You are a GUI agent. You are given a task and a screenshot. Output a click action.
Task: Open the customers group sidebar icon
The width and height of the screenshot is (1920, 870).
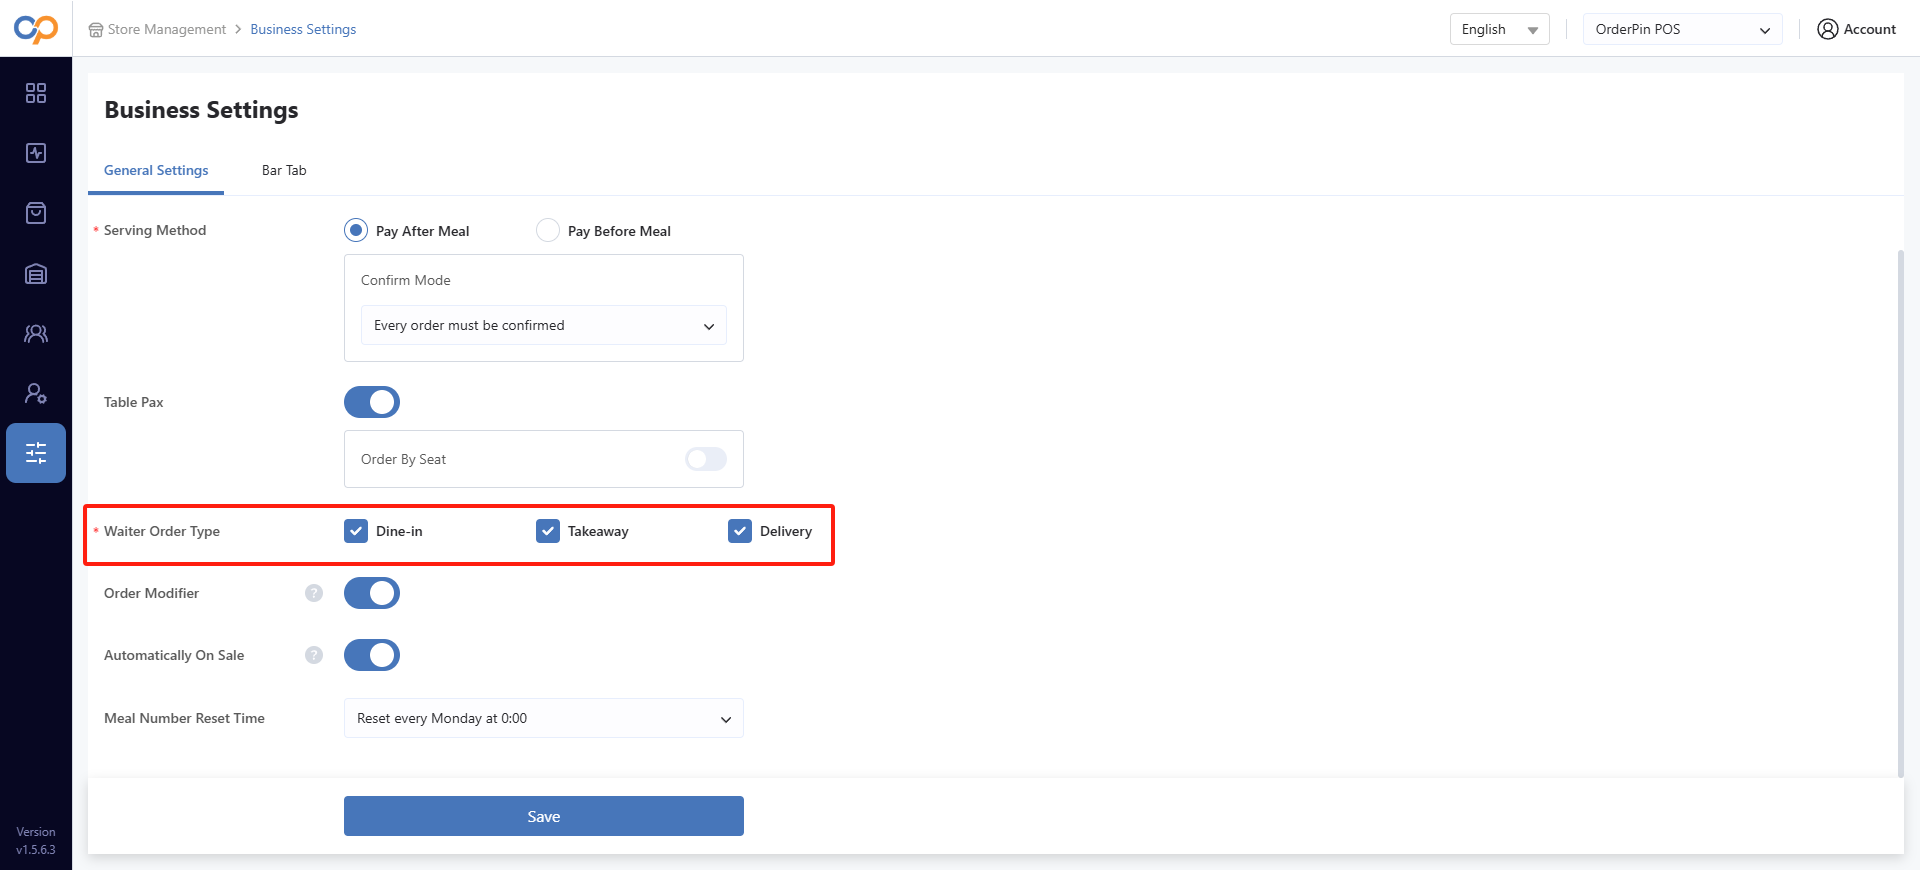click(x=36, y=334)
